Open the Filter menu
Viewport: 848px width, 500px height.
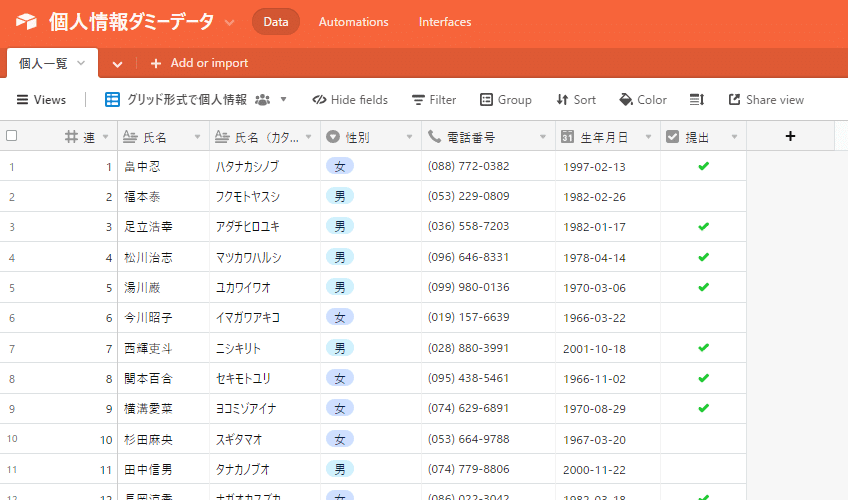click(x=434, y=99)
